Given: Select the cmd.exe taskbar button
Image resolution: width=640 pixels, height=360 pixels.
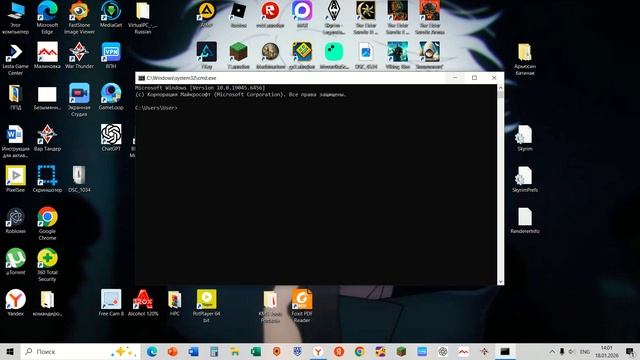Looking at the screenshot, I should click(x=505, y=351).
